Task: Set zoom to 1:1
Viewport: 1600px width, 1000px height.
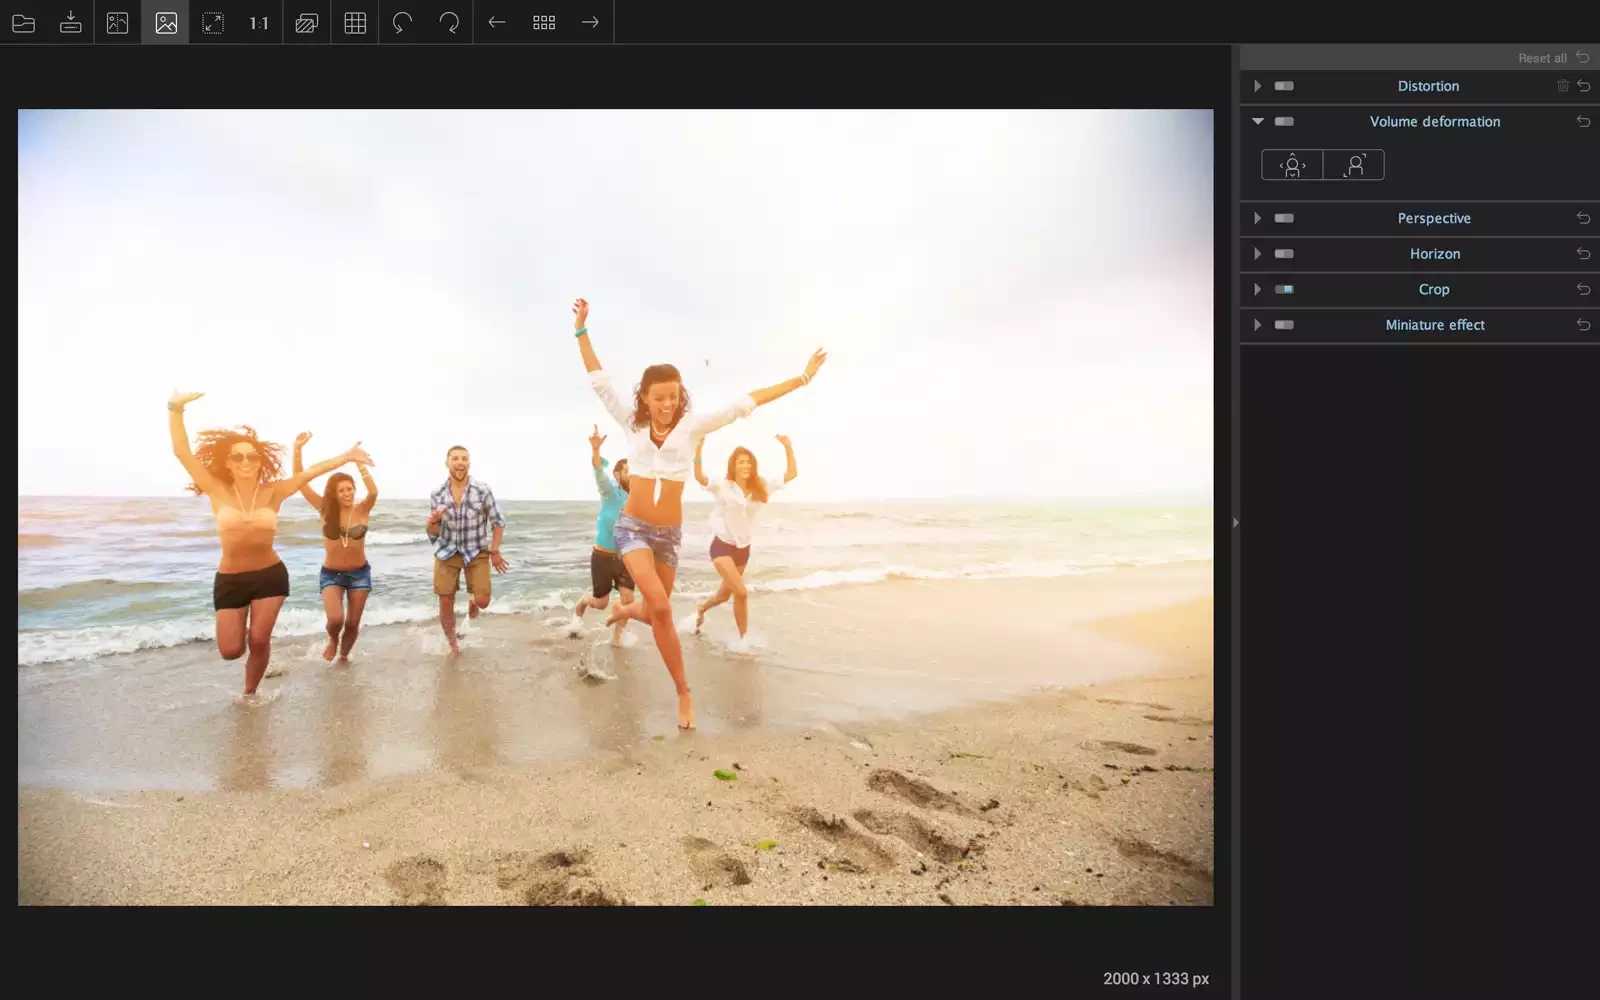Action: point(259,22)
